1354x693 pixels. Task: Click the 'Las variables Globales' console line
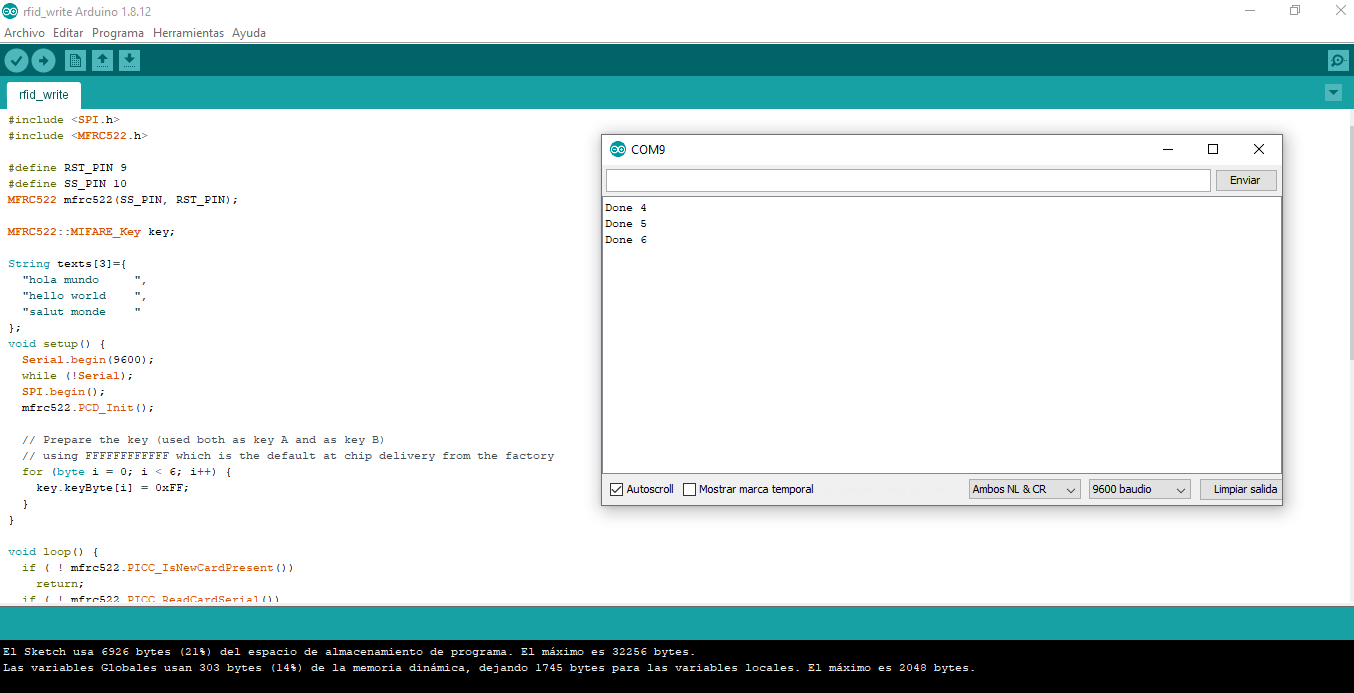(489, 668)
